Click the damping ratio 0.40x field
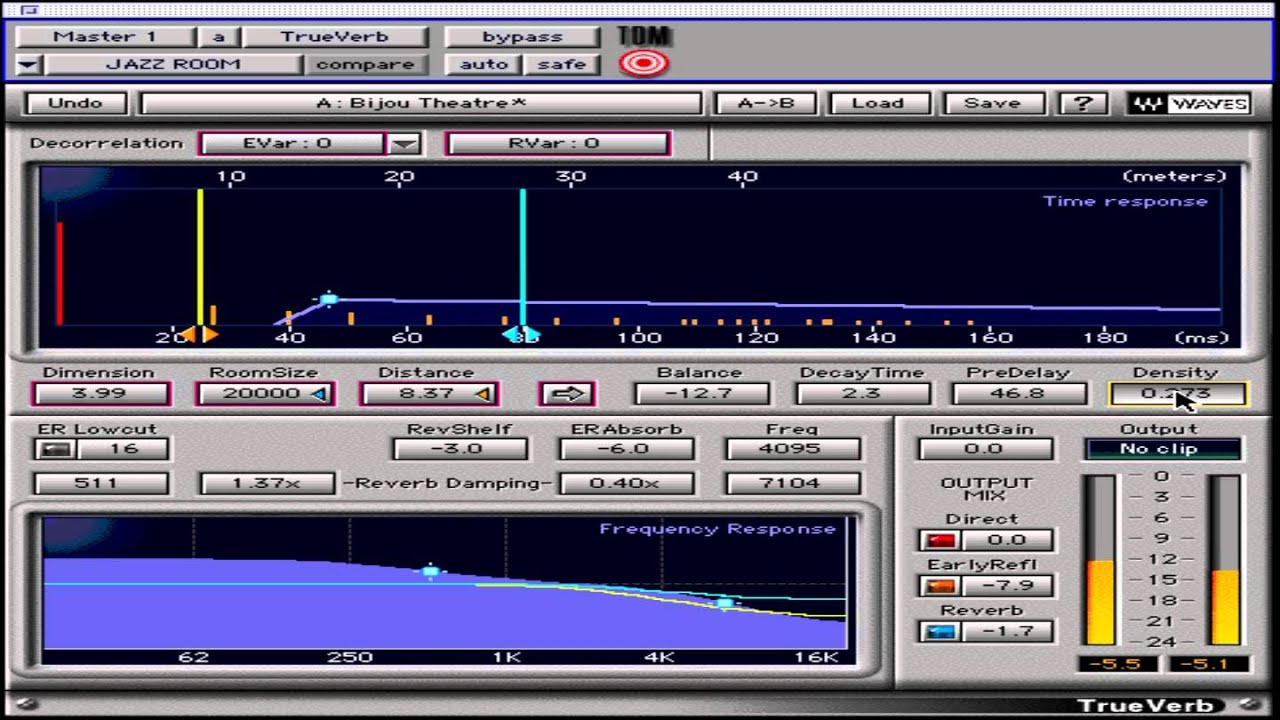1280x720 pixels. click(x=627, y=484)
